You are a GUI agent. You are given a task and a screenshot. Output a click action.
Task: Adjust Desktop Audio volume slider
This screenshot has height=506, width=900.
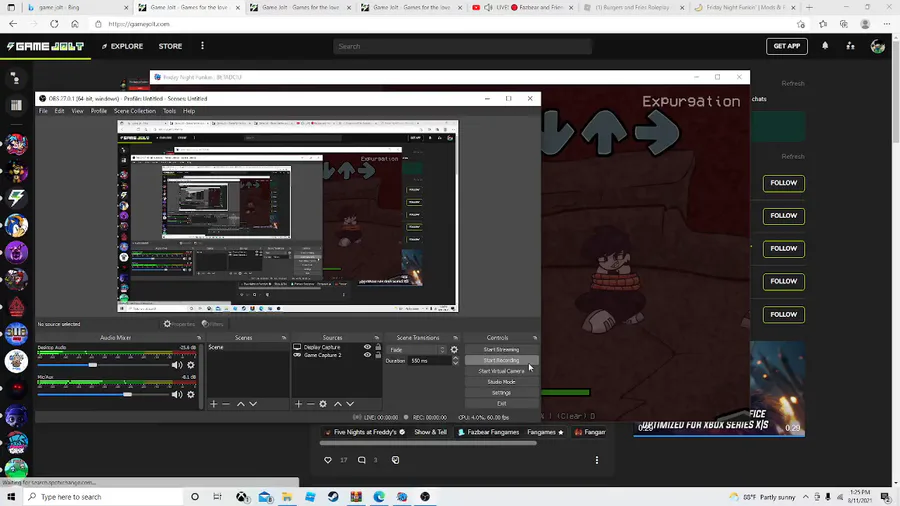[x=93, y=365]
